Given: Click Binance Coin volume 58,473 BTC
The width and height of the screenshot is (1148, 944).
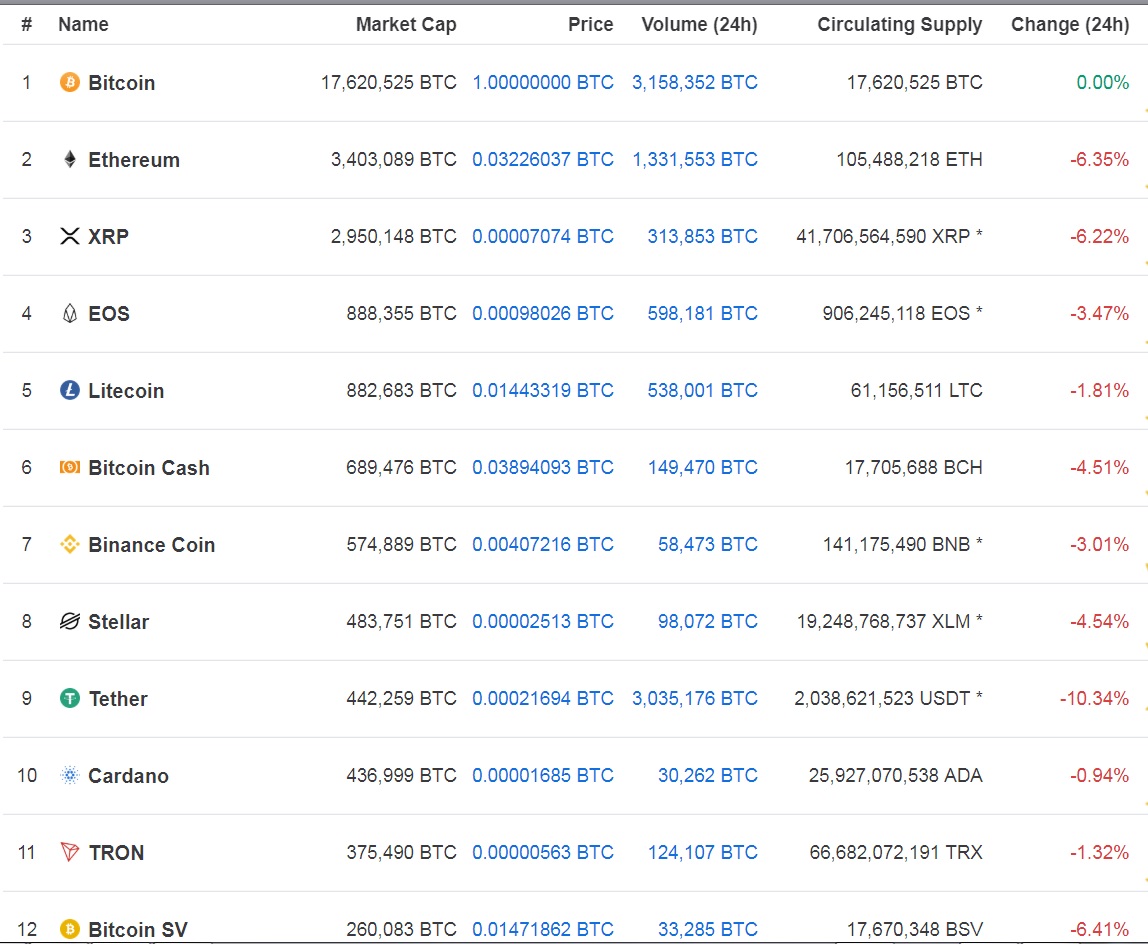Looking at the screenshot, I should tap(707, 544).
